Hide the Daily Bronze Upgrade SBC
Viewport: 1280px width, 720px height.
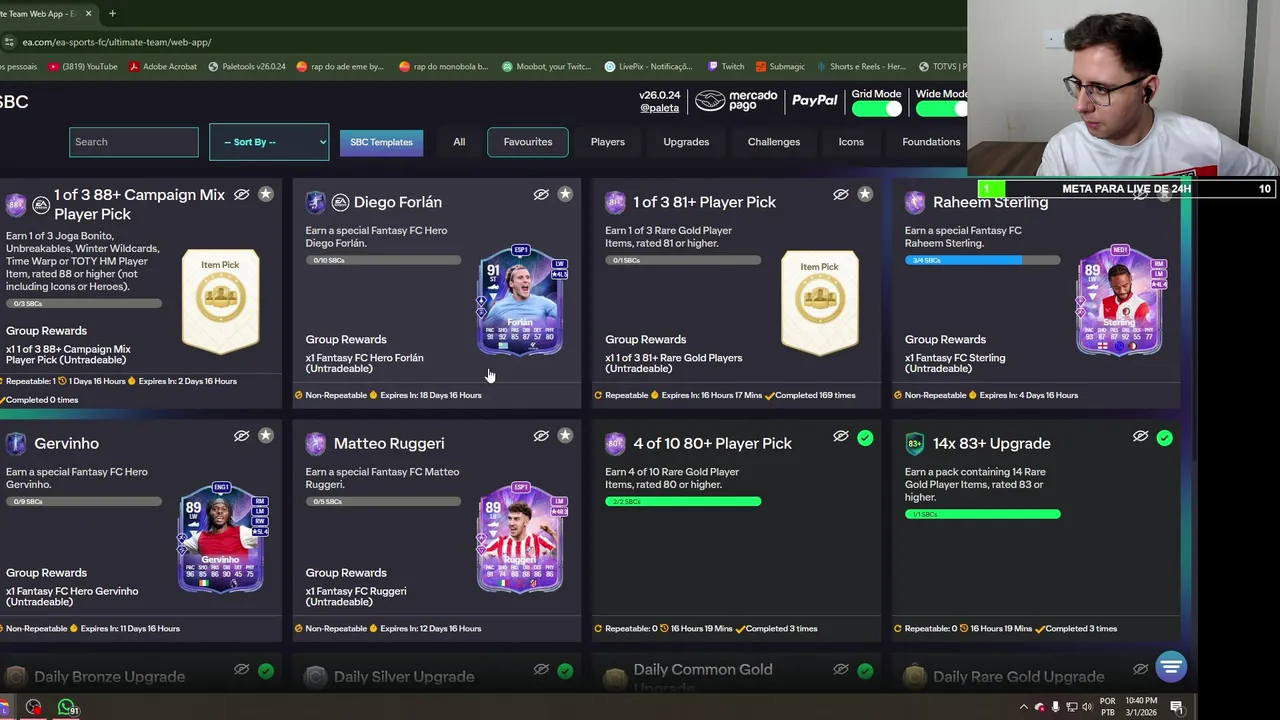(241, 669)
